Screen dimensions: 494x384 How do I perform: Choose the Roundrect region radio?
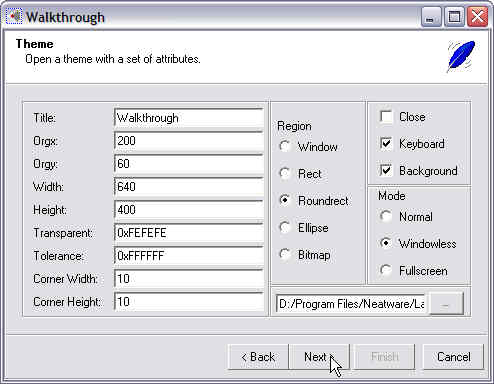pos(285,200)
